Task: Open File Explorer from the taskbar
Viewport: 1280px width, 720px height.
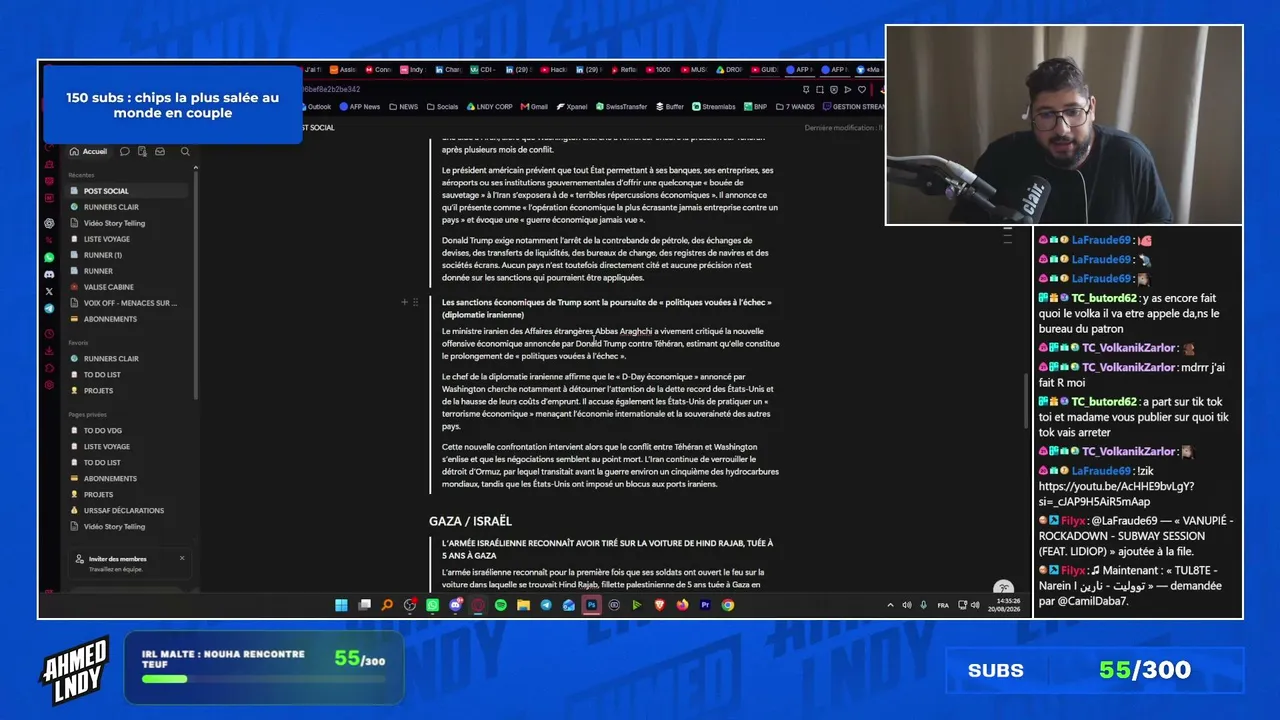Action: click(x=523, y=605)
